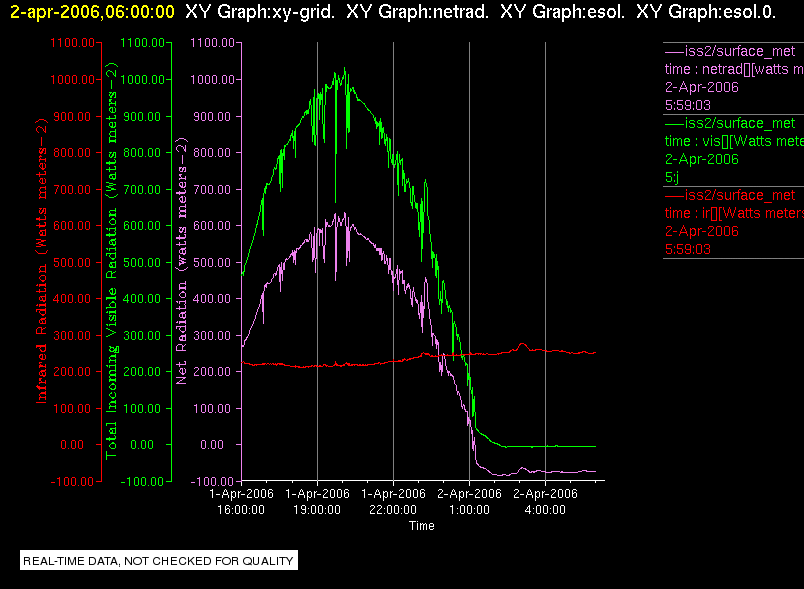This screenshot has height=589, width=804.
Task: Click the pink legend time 5:59:03
Action: pyautogui.click(x=688, y=105)
